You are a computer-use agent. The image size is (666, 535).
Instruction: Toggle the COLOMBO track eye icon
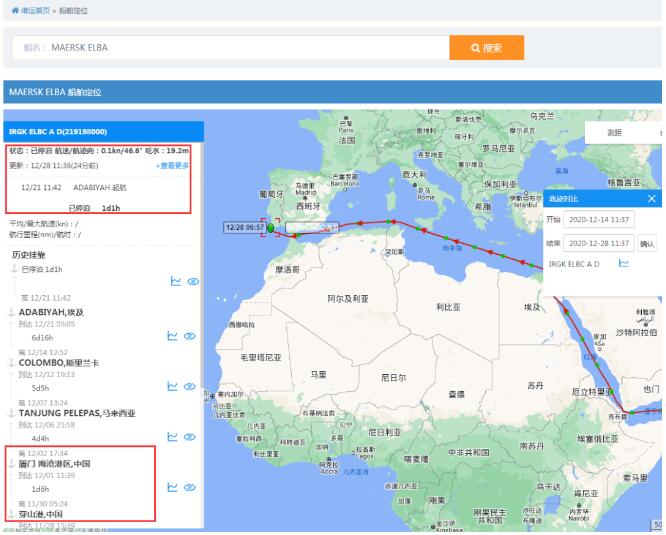click(x=189, y=387)
